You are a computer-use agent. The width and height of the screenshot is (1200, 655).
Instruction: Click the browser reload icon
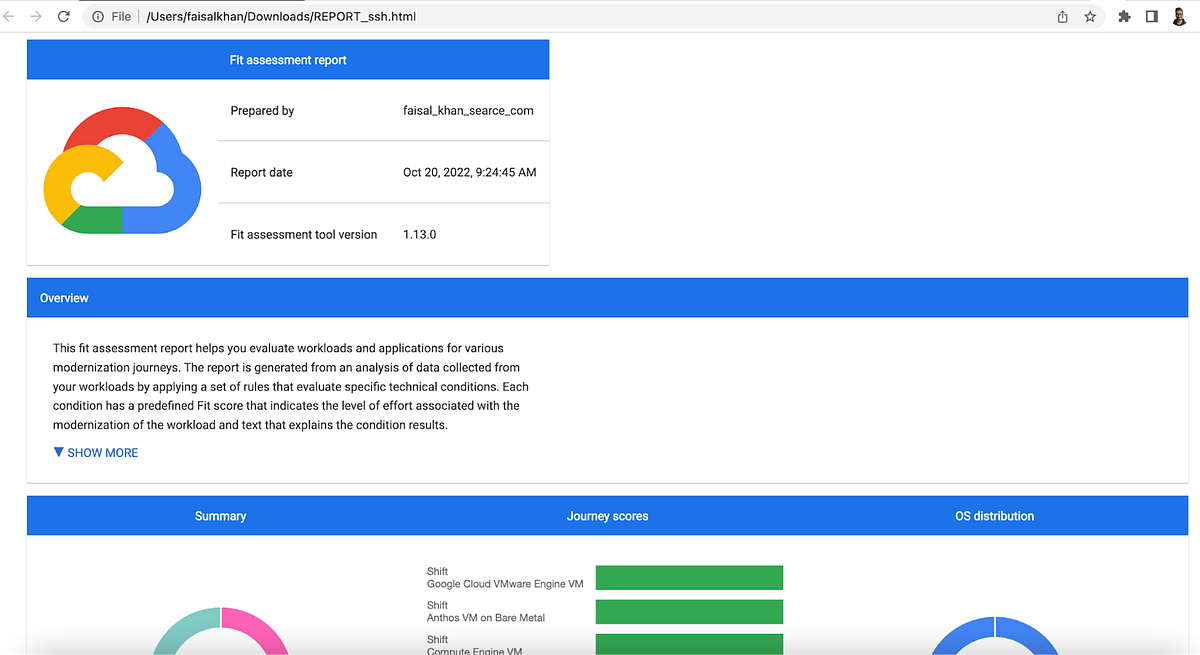tap(63, 16)
